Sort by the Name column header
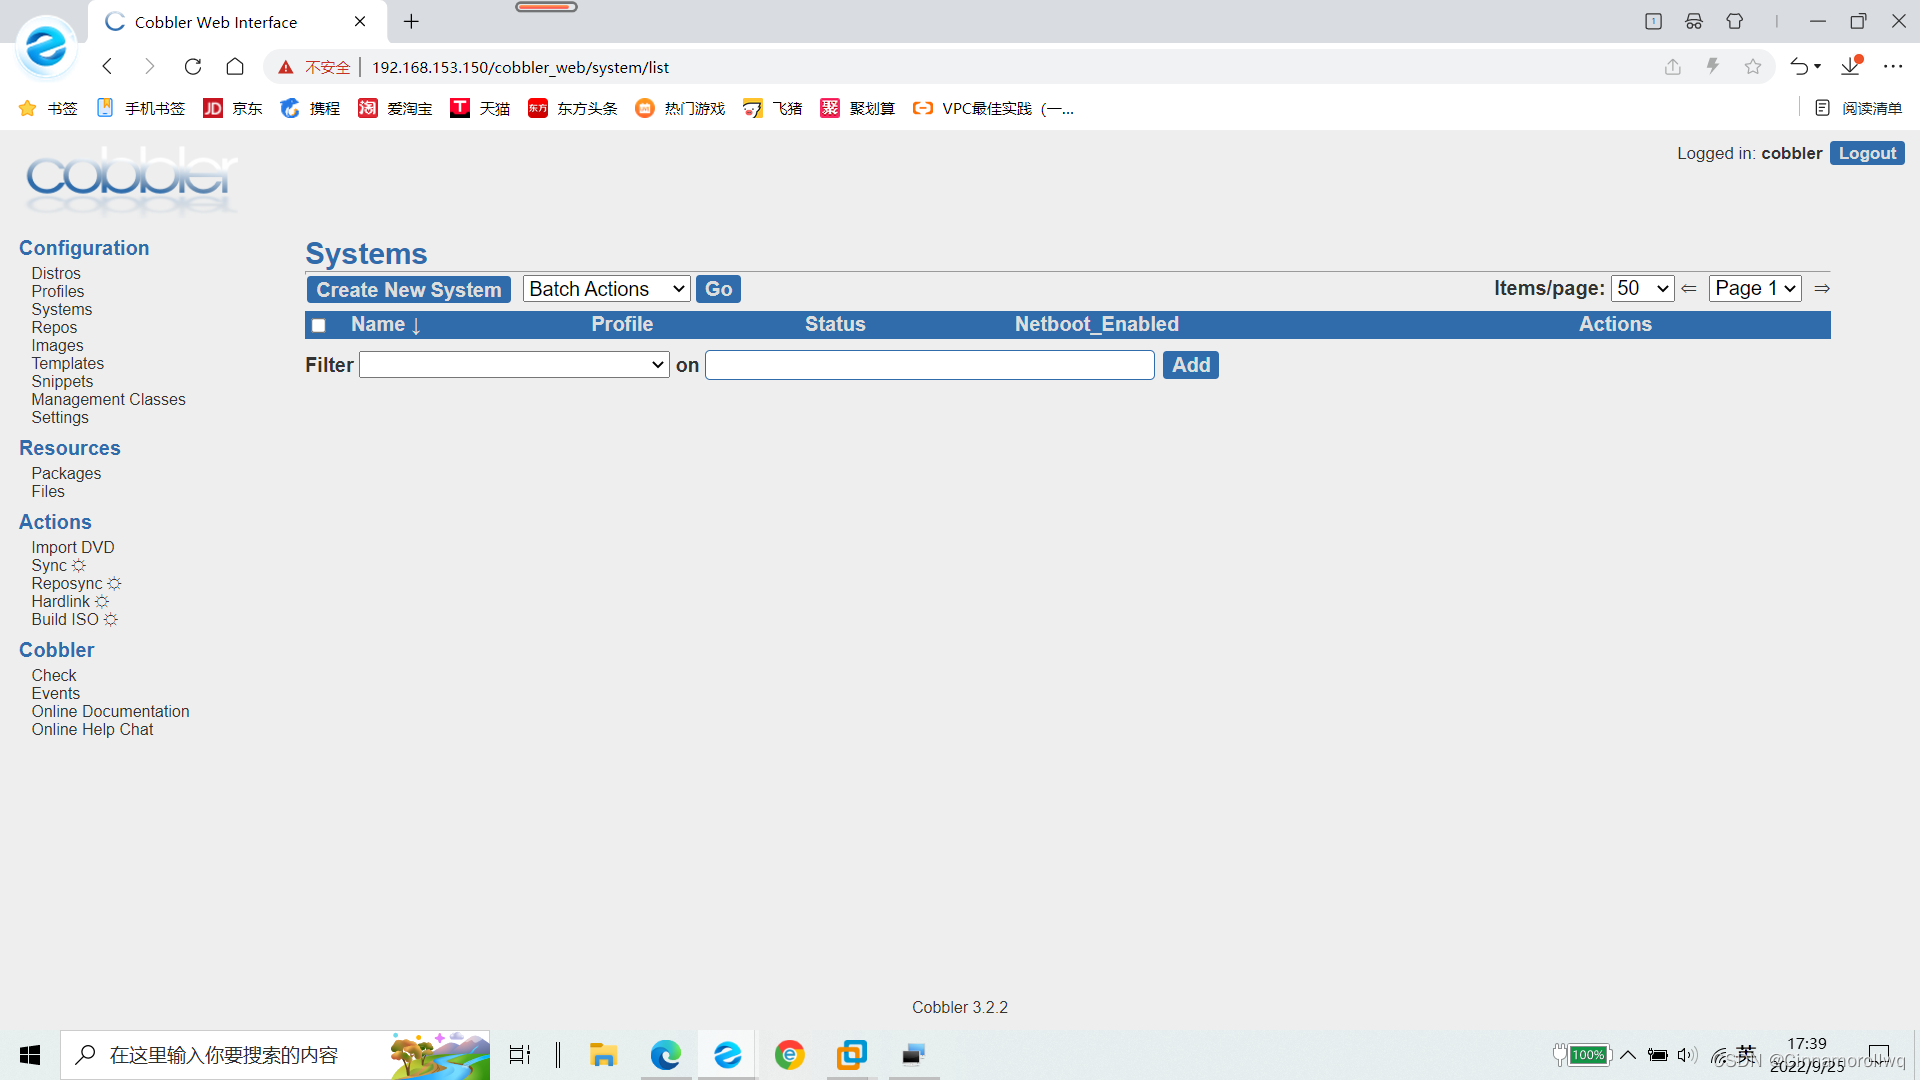The width and height of the screenshot is (1920, 1080). click(x=378, y=324)
